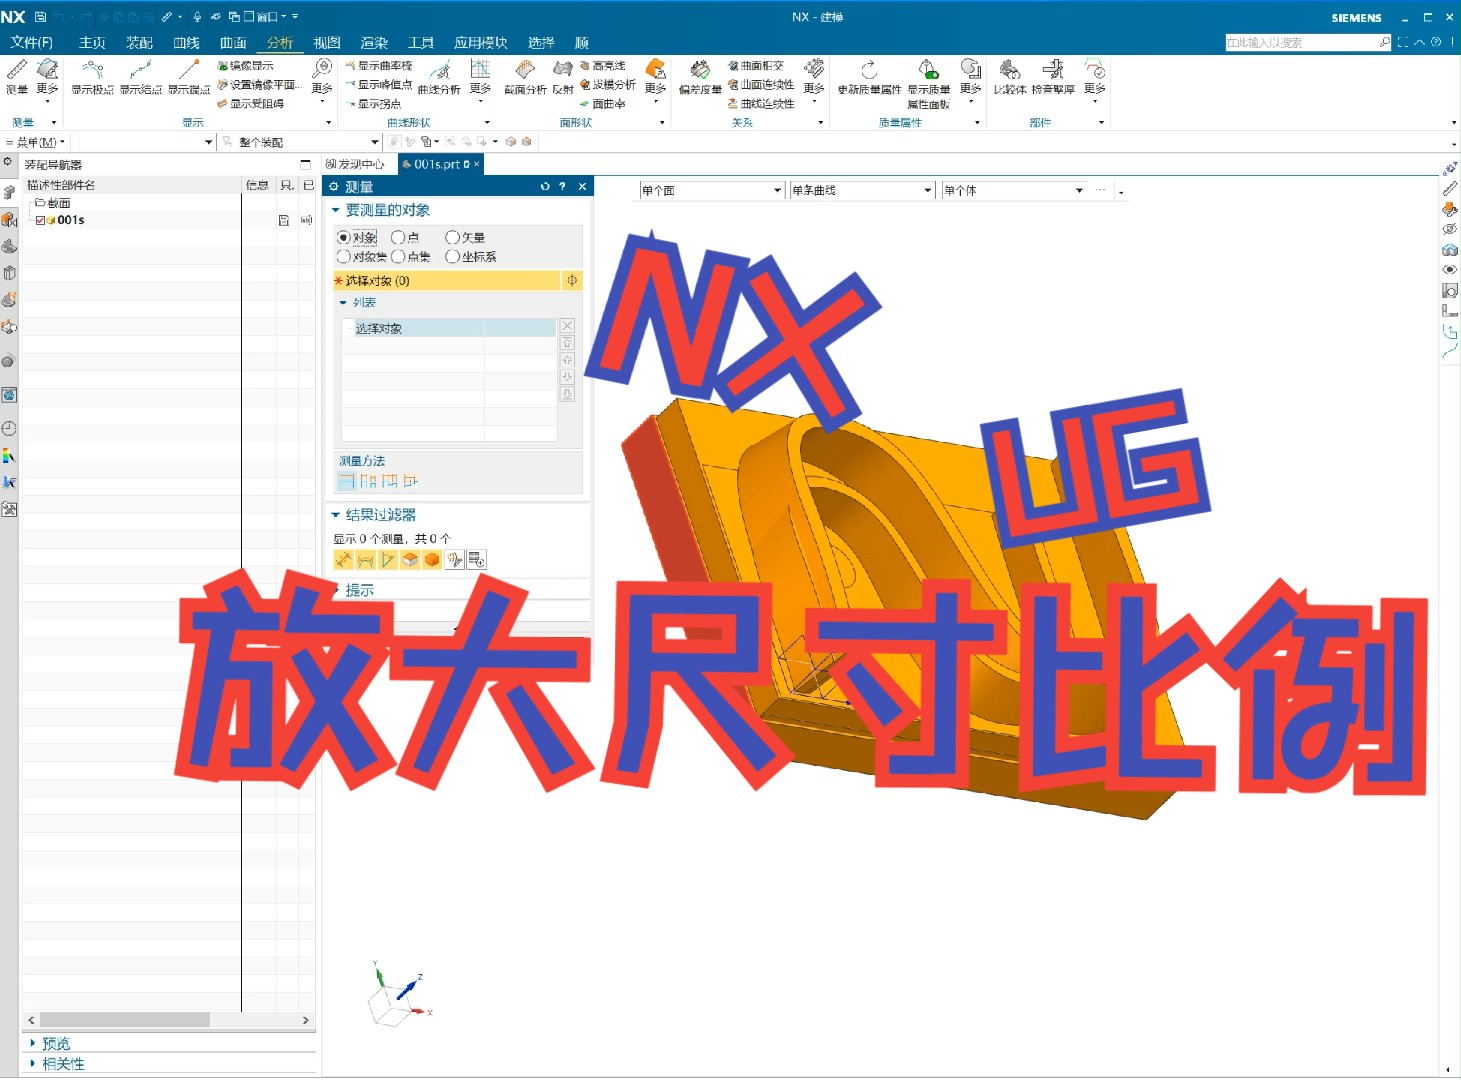Click 曲面相交 surface intersection command

pyautogui.click(x=756, y=65)
